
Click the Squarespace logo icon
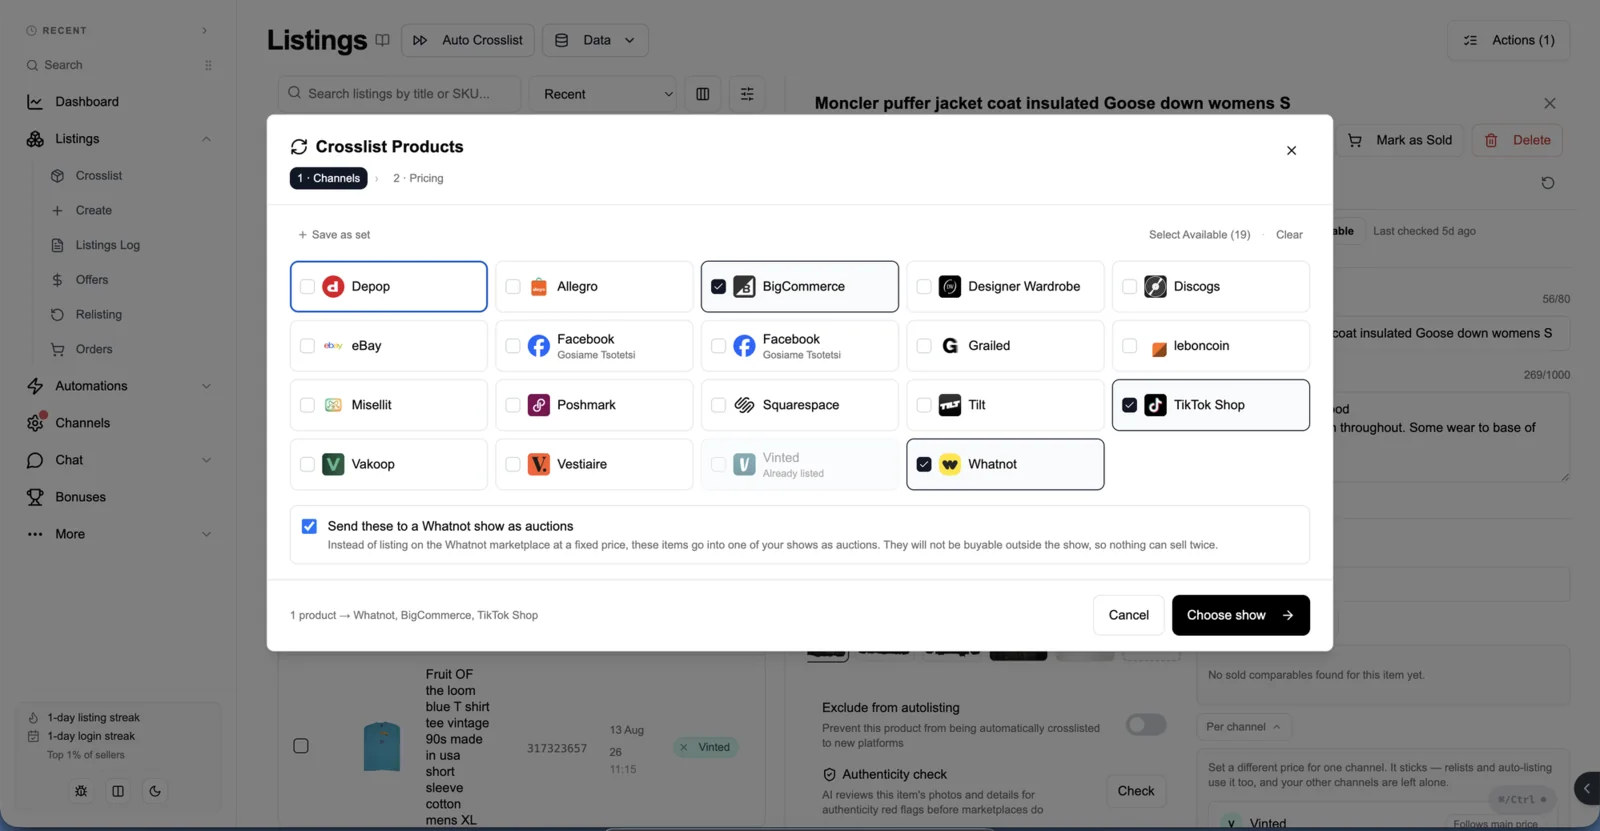click(744, 405)
